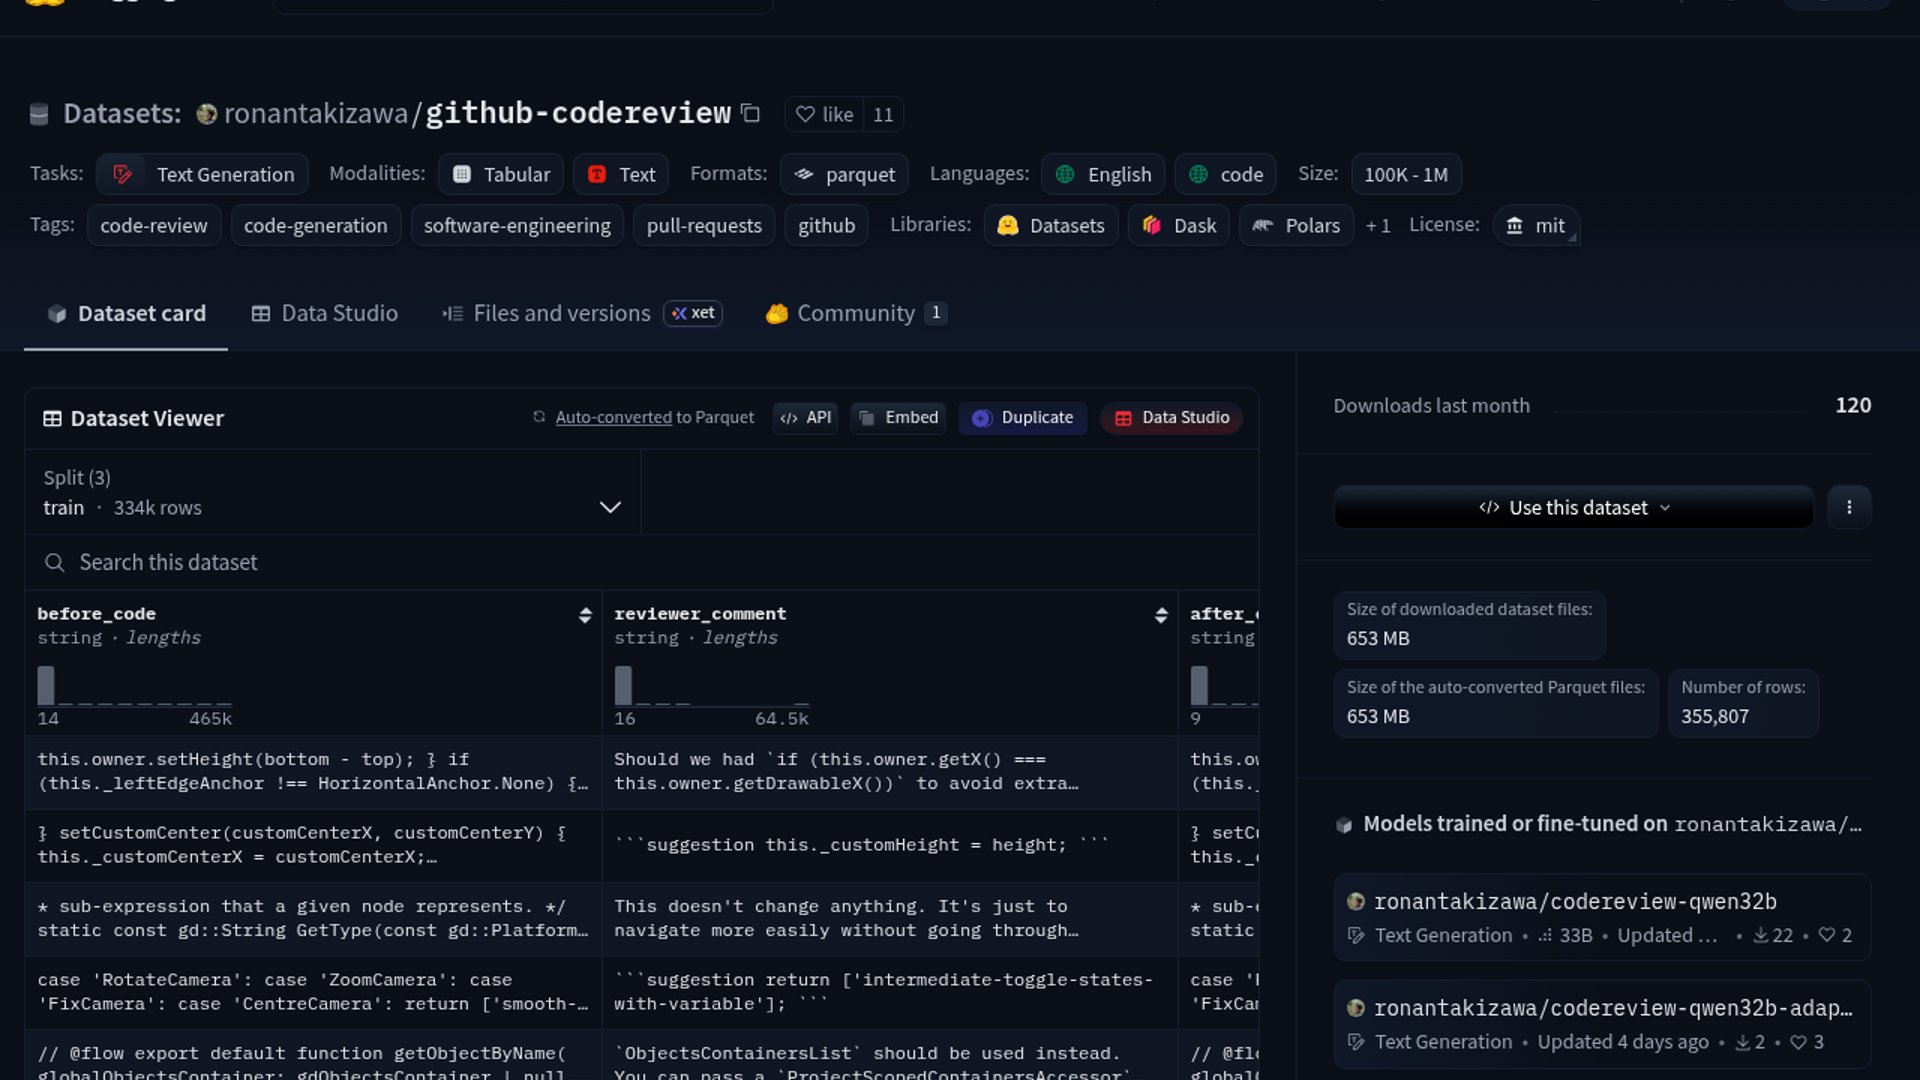The image size is (1920, 1080).
Task: Switch to the Data Studio tab
Action: pyautogui.click(x=325, y=314)
